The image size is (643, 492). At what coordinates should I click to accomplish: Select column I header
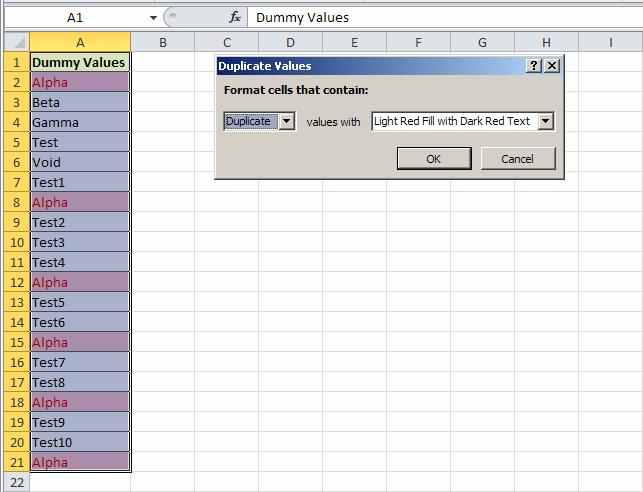pyautogui.click(x=610, y=42)
